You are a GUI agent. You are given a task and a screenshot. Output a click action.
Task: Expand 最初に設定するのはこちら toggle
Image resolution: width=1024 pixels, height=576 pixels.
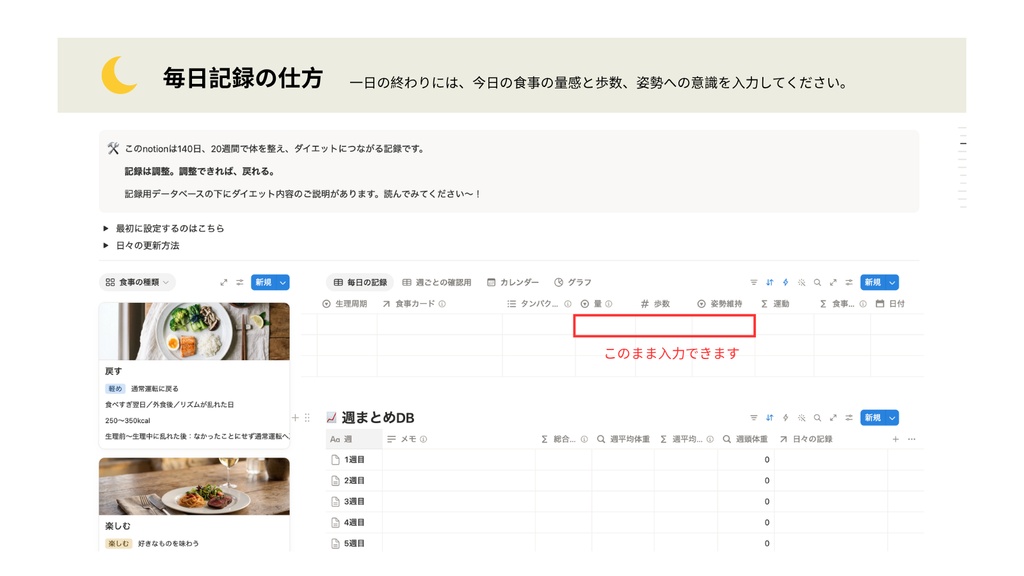pyautogui.click(x=106, y=228)
